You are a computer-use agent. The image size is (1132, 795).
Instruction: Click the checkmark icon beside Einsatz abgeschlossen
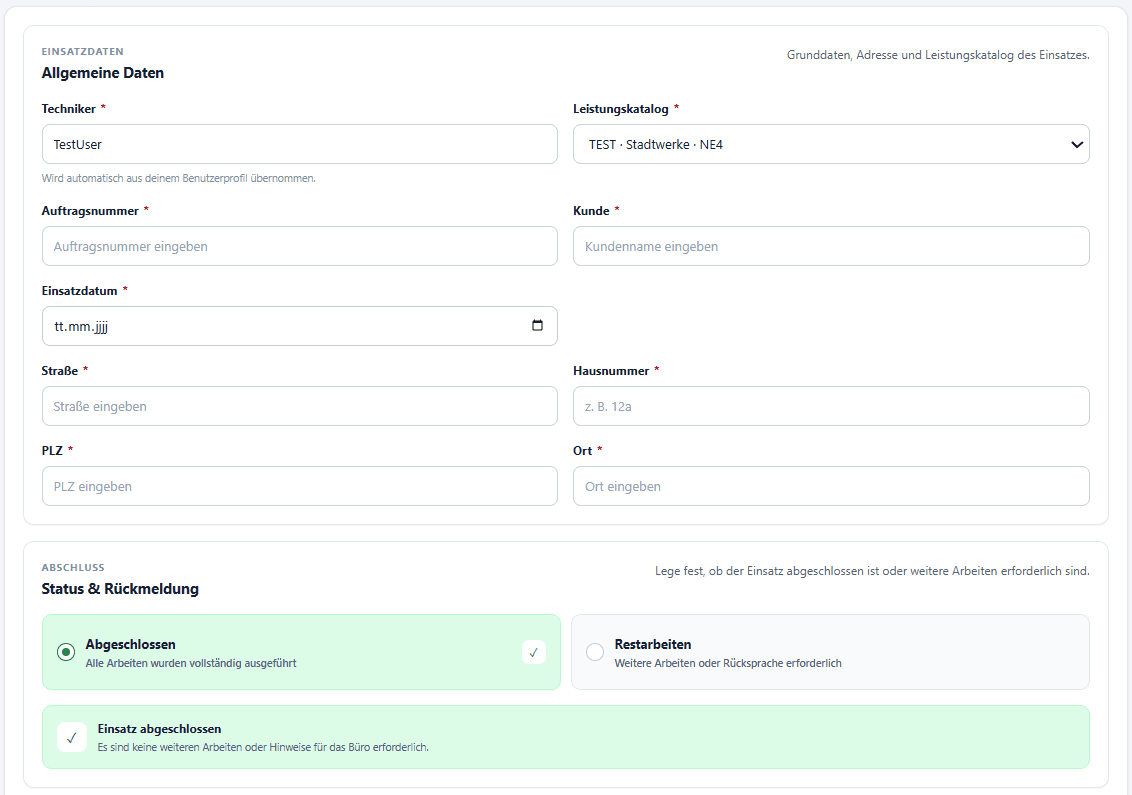click(x=71, y=737)
